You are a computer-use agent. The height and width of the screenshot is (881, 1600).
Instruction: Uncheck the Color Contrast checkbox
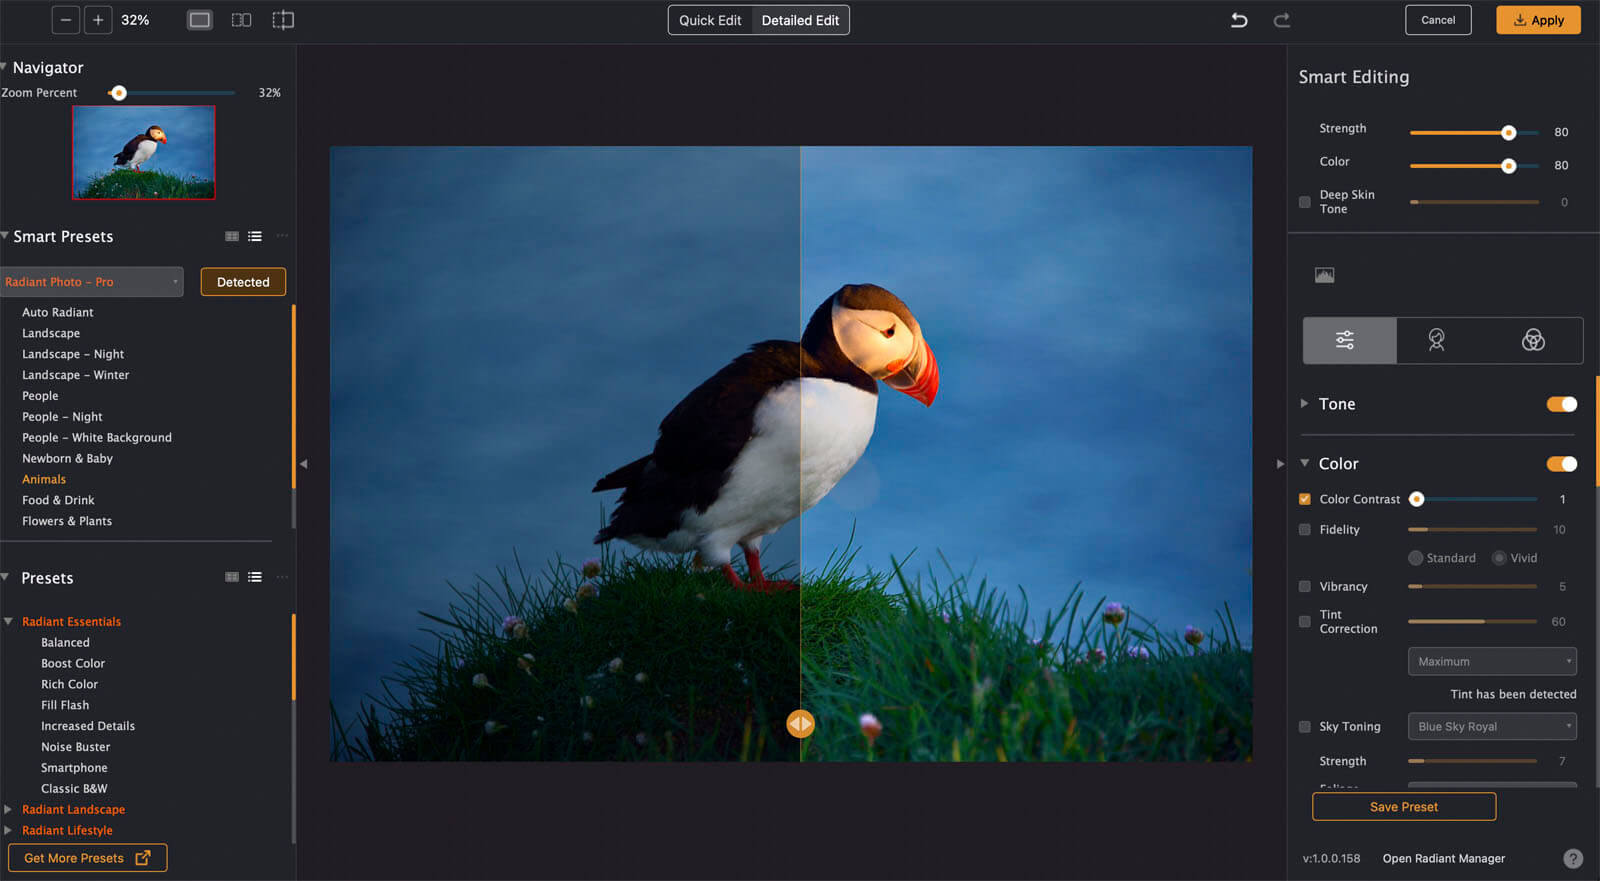point(1305,499)
